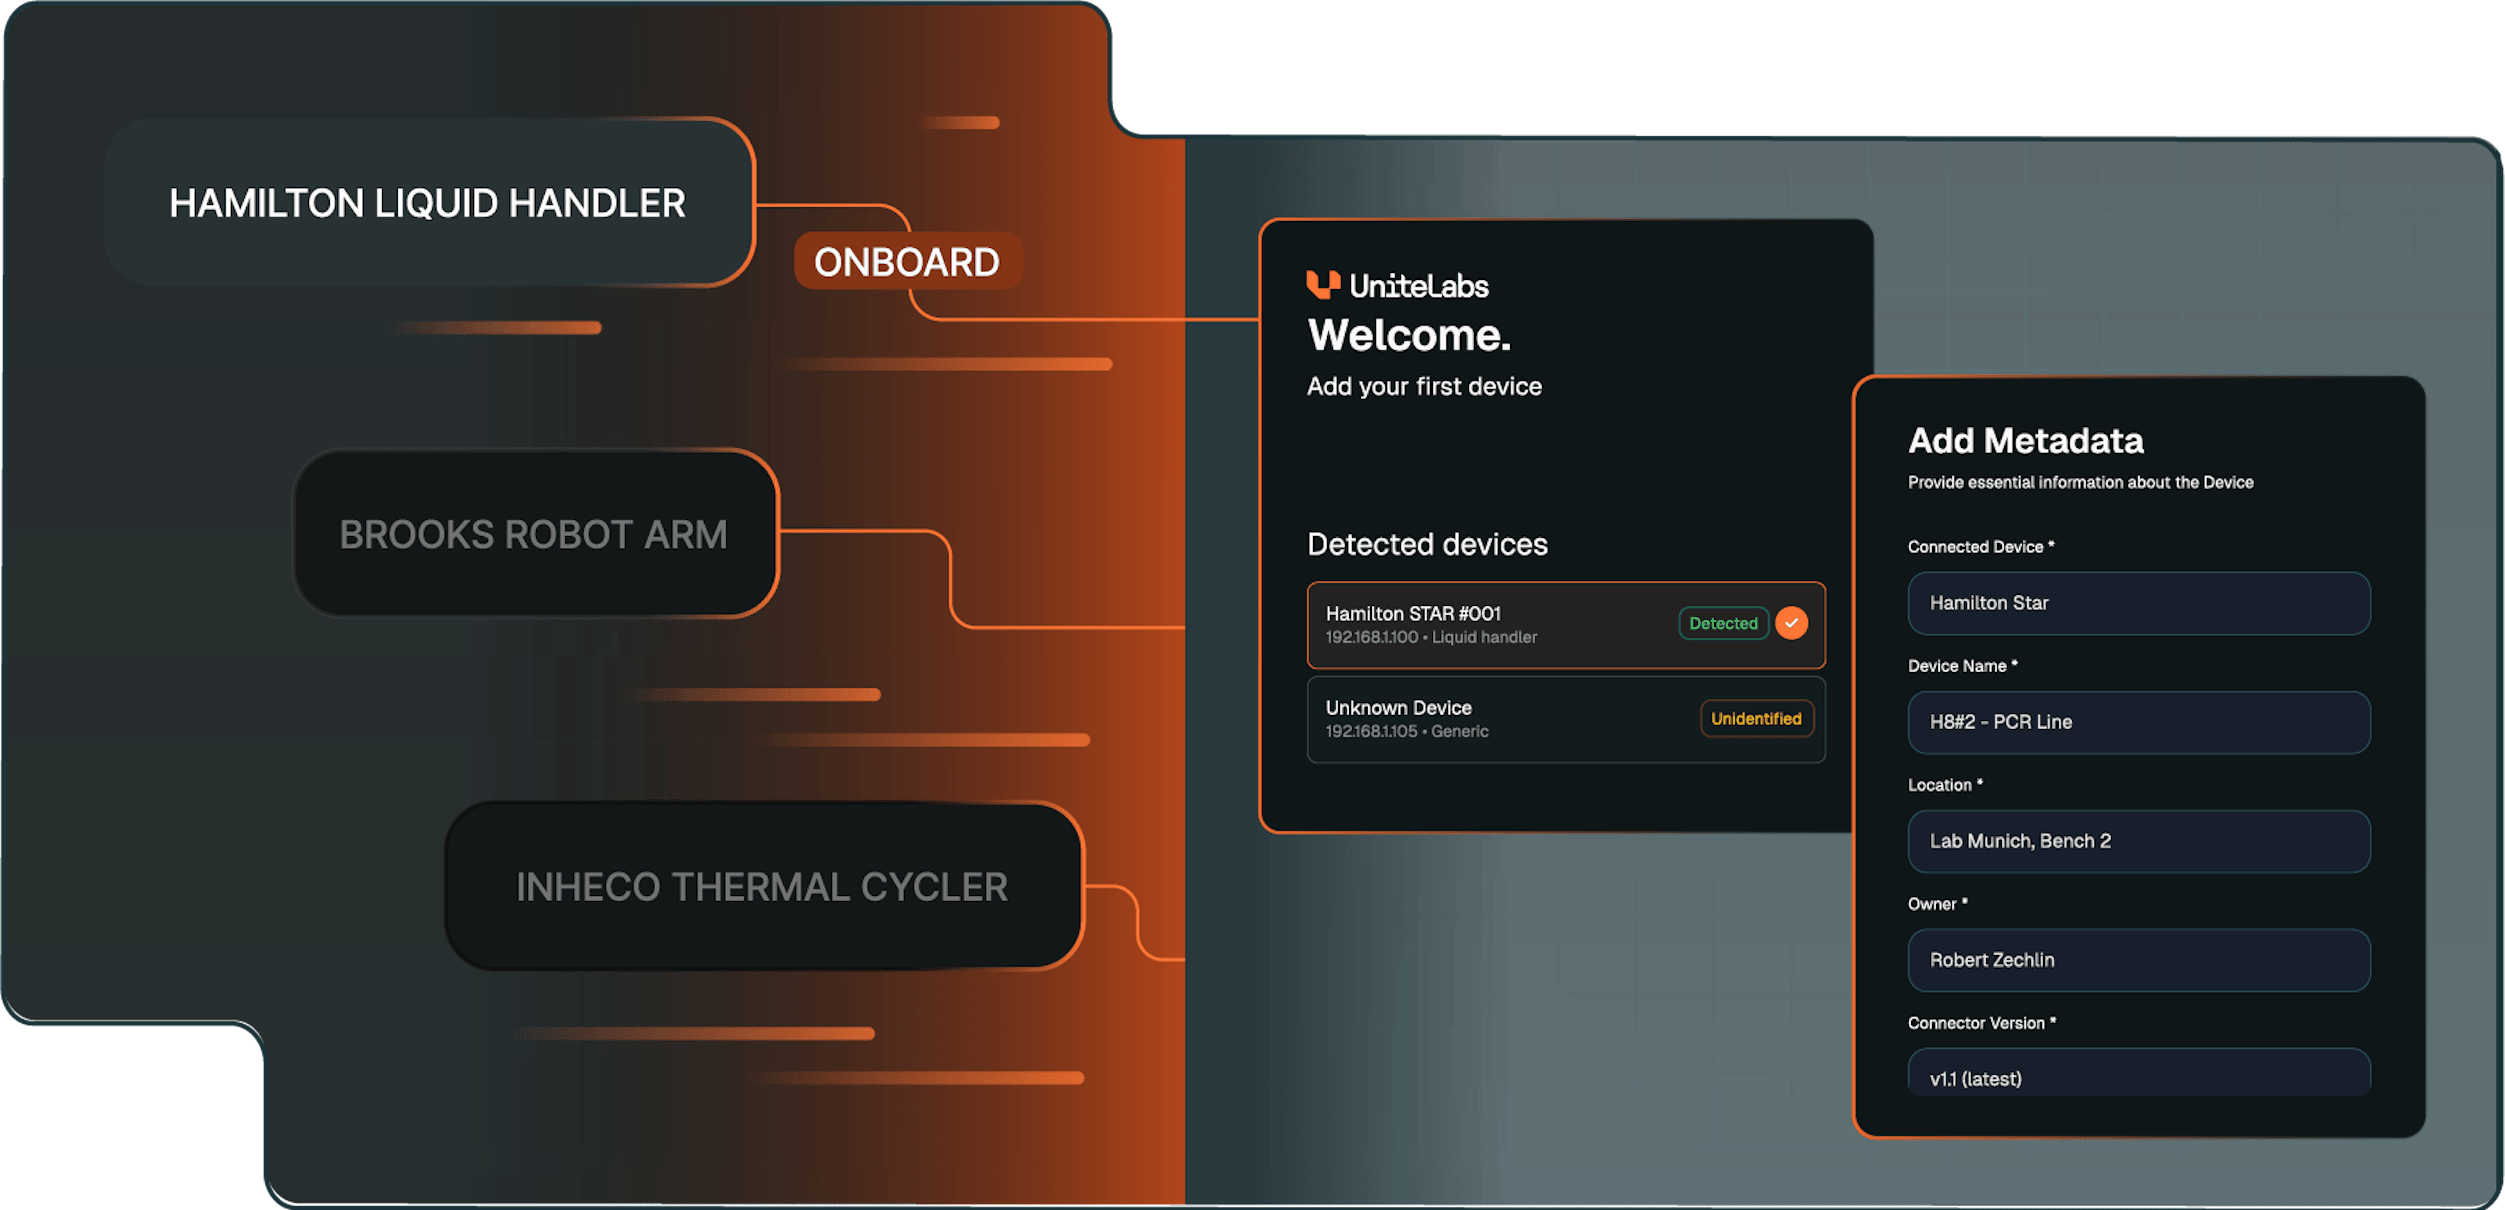Click the ONBOARD button

coord(906,262)
